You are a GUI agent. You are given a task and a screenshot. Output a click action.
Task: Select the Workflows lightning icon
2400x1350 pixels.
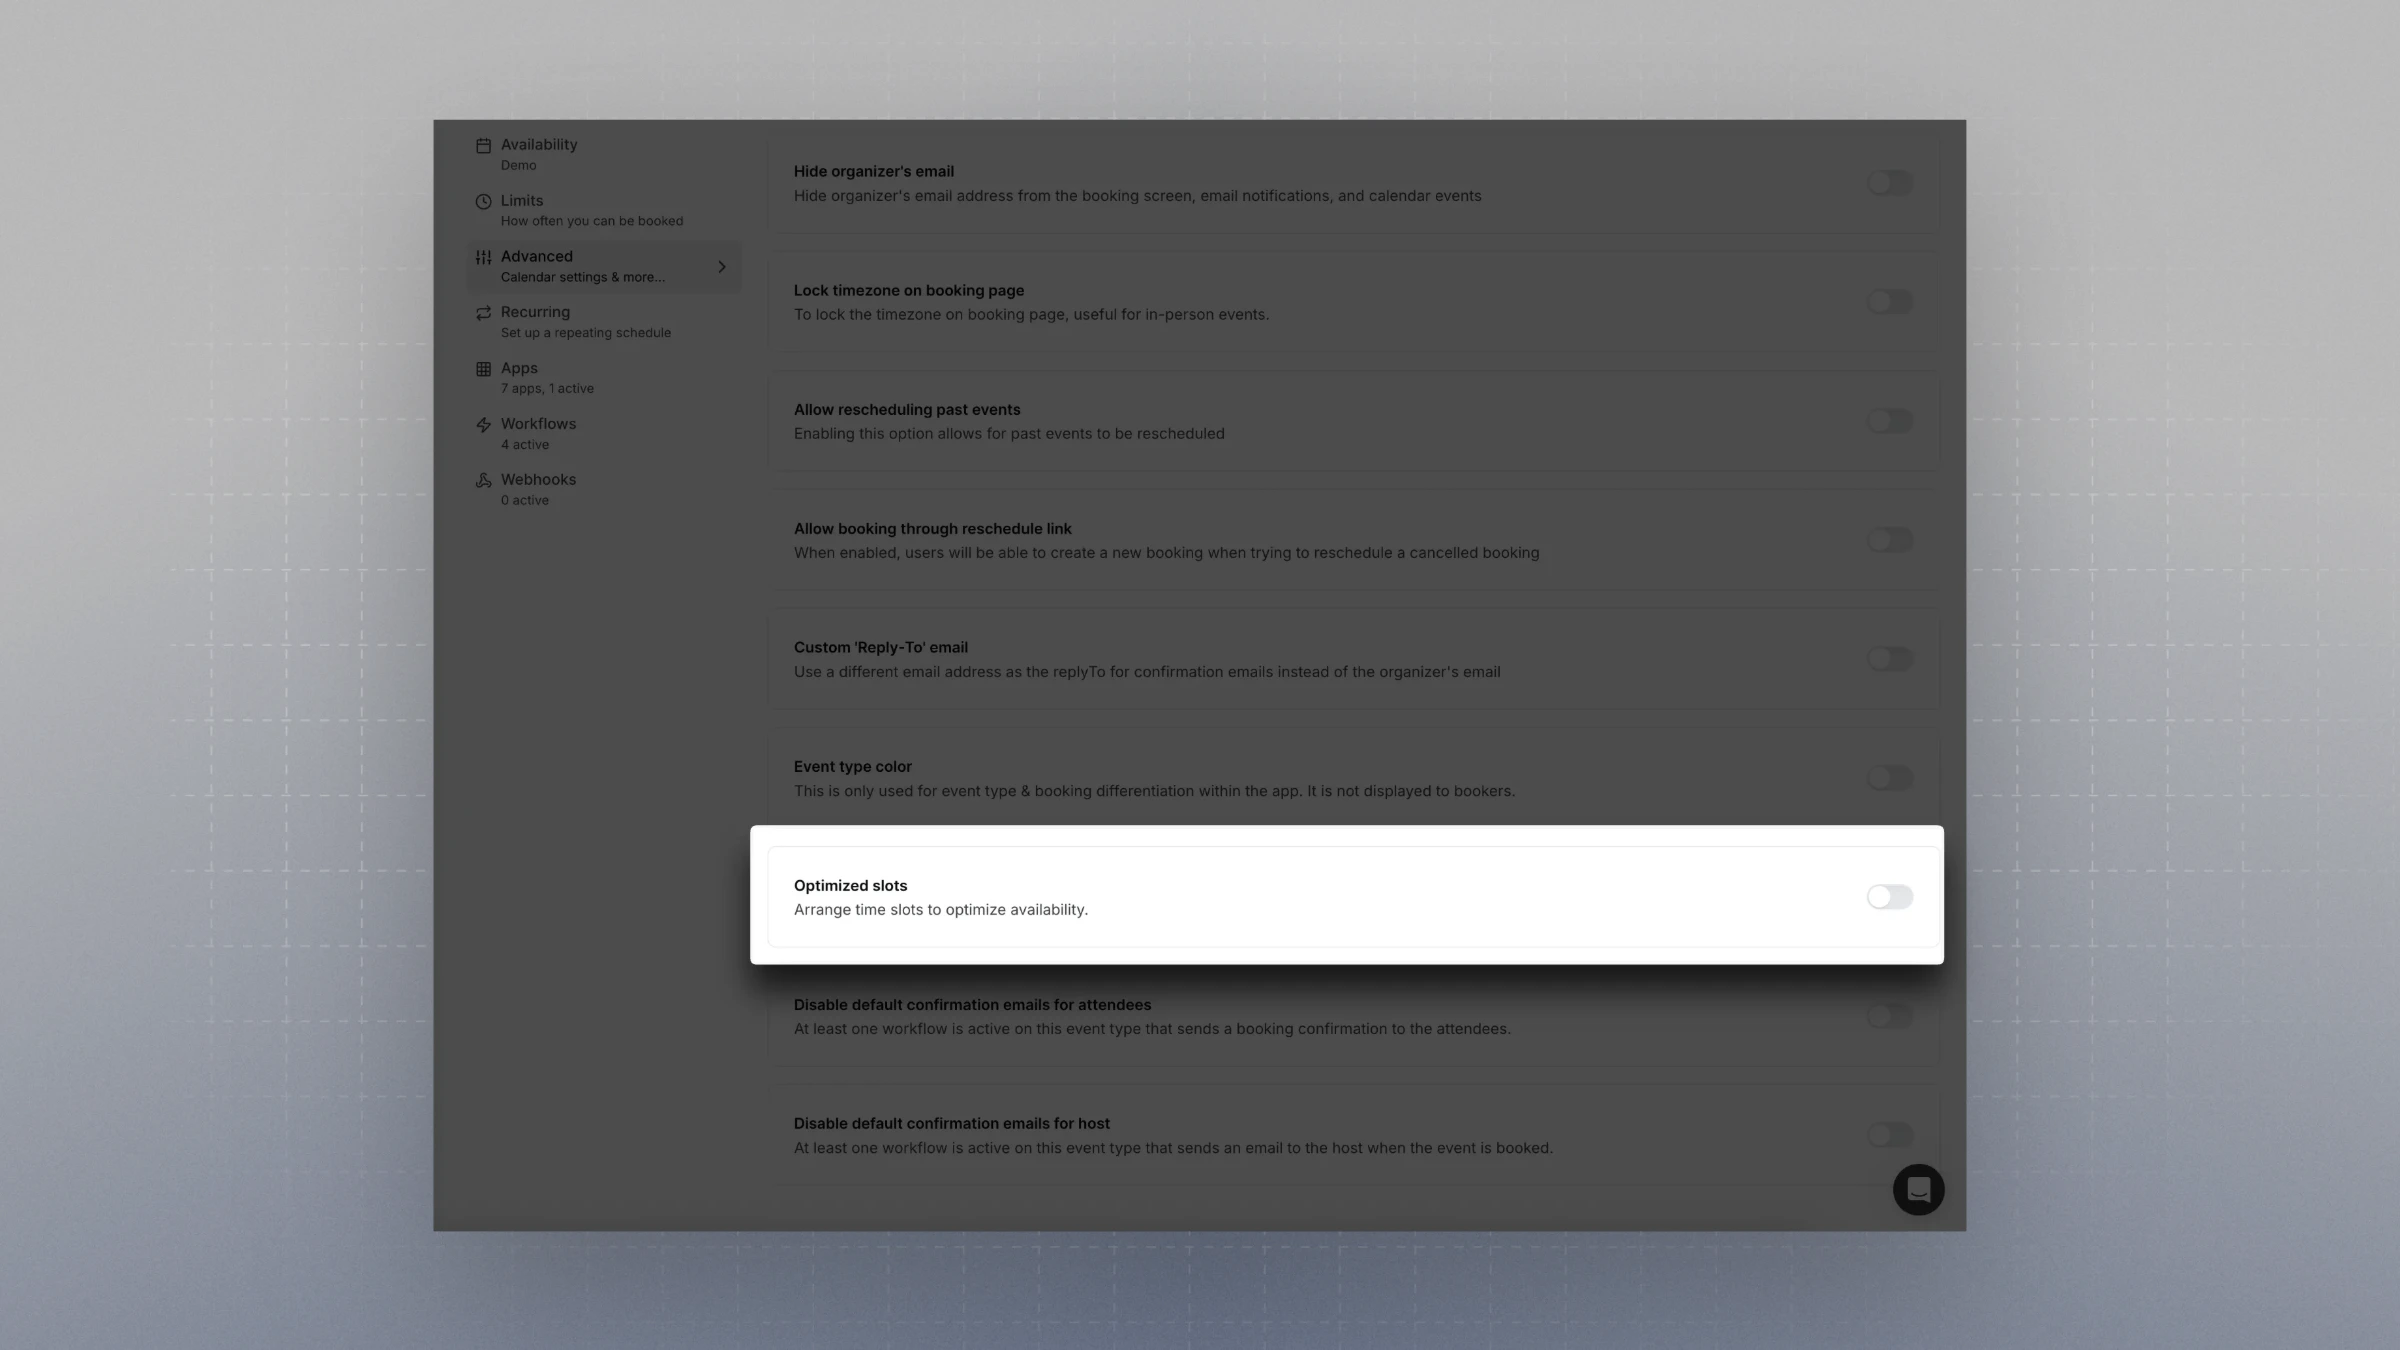pyautogui.click(x=483, y=424)
